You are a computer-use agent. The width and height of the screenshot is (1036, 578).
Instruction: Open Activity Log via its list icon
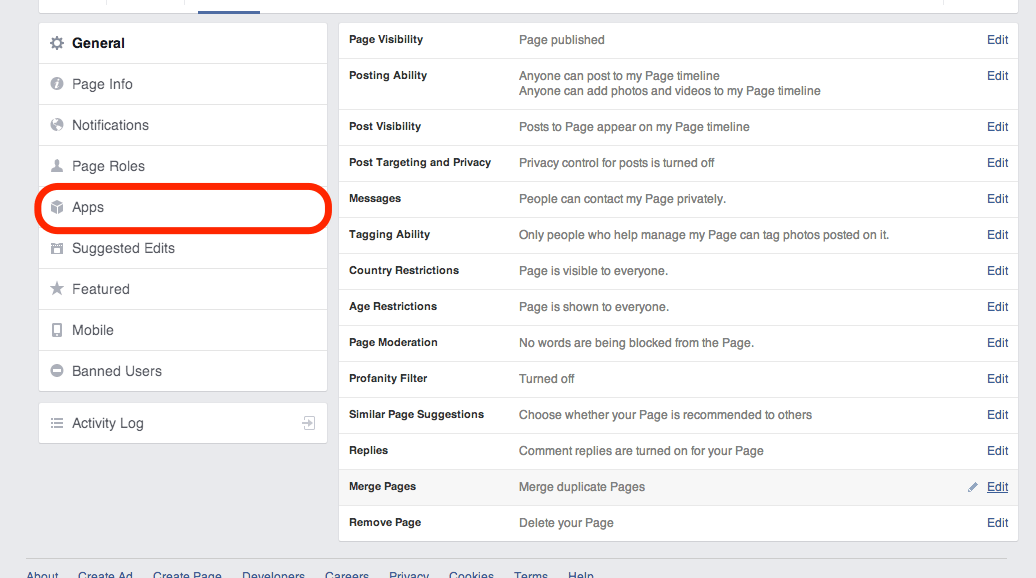point(58,422)
